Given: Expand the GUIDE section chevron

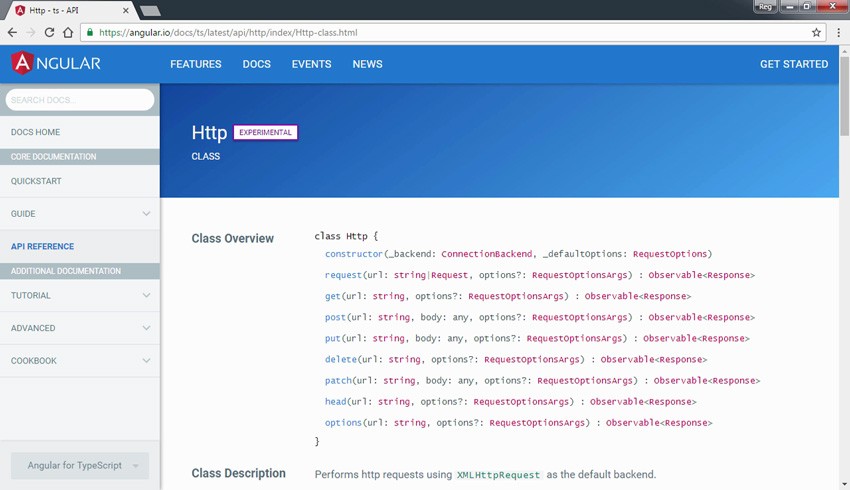Looking at the screenshot, I should (146, 214).
